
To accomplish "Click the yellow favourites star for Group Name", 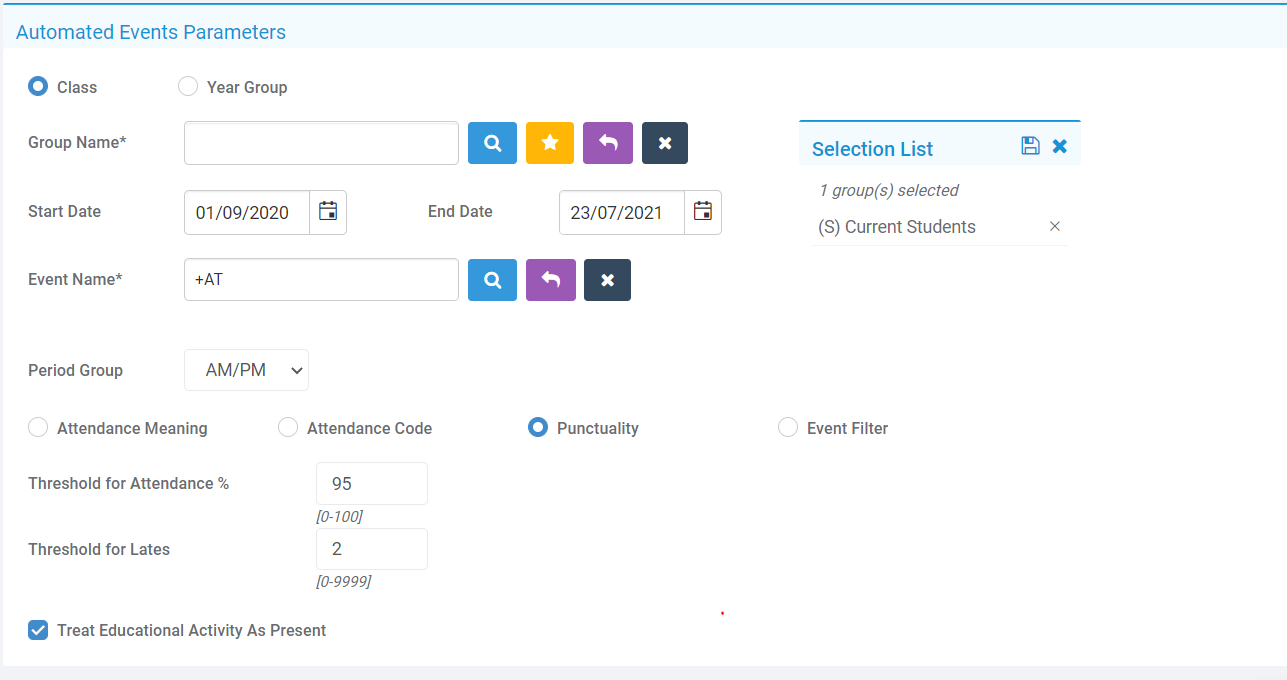I will pyautogui.click(x=549, y=143).
